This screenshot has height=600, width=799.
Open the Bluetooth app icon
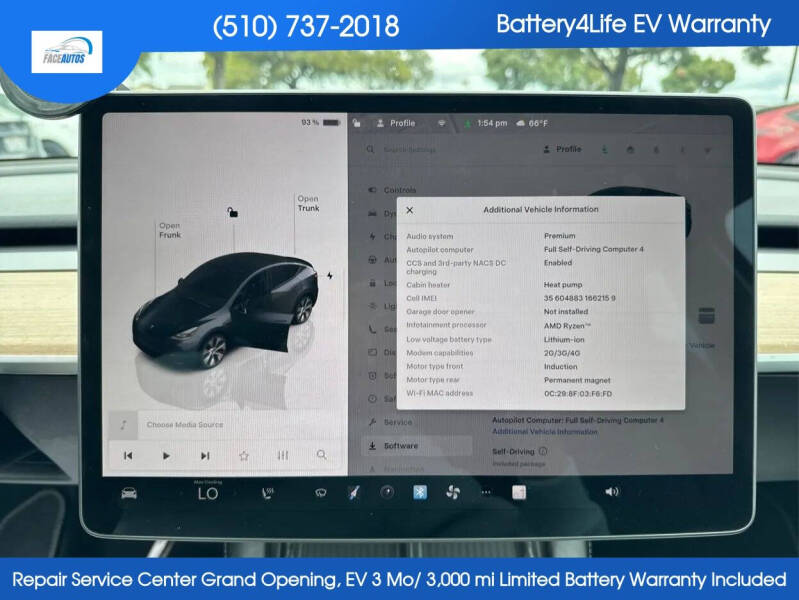(x=420, y=492)
